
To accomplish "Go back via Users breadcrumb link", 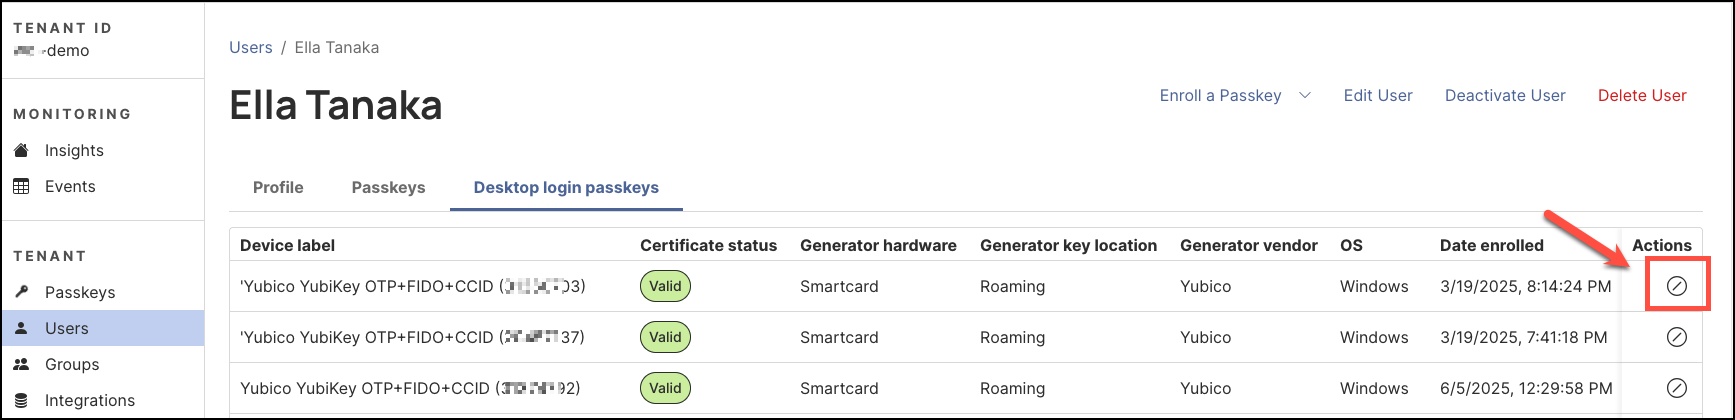I will pos(251,47).
